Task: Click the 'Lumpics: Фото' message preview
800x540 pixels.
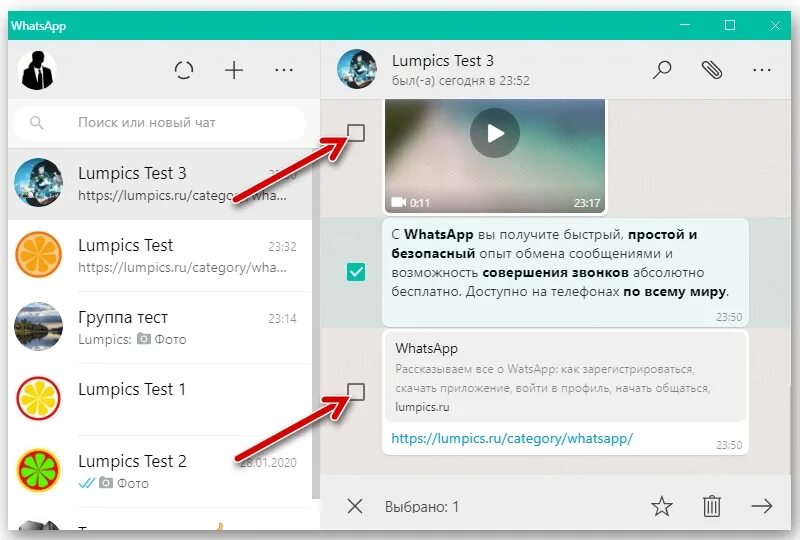Action: (132, 339)
